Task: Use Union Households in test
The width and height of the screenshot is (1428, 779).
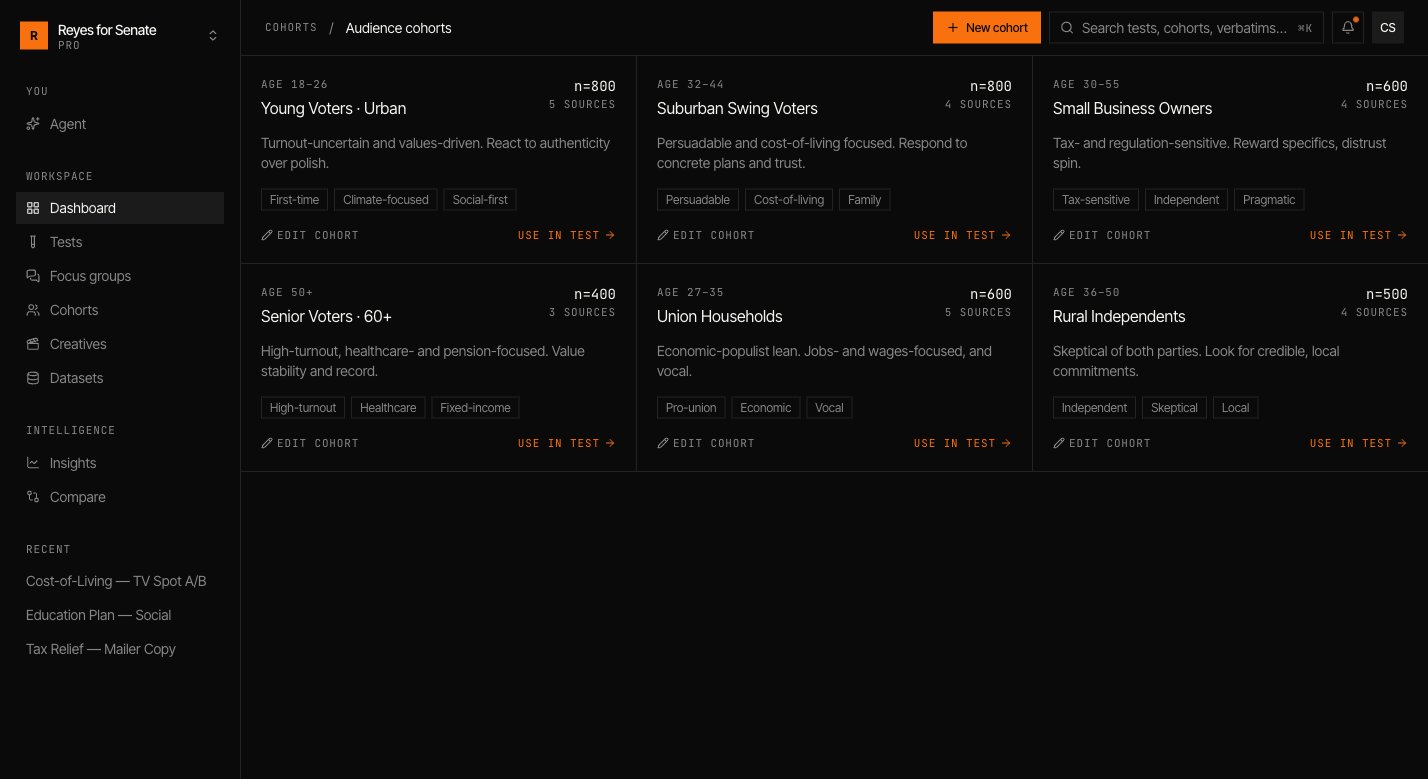Action: [x=963, y=443]
